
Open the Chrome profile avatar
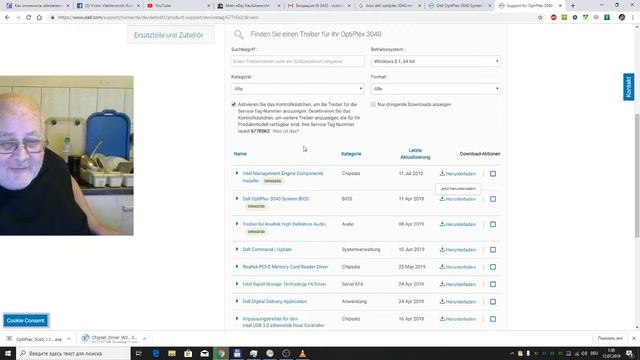[x=622, y=18]
